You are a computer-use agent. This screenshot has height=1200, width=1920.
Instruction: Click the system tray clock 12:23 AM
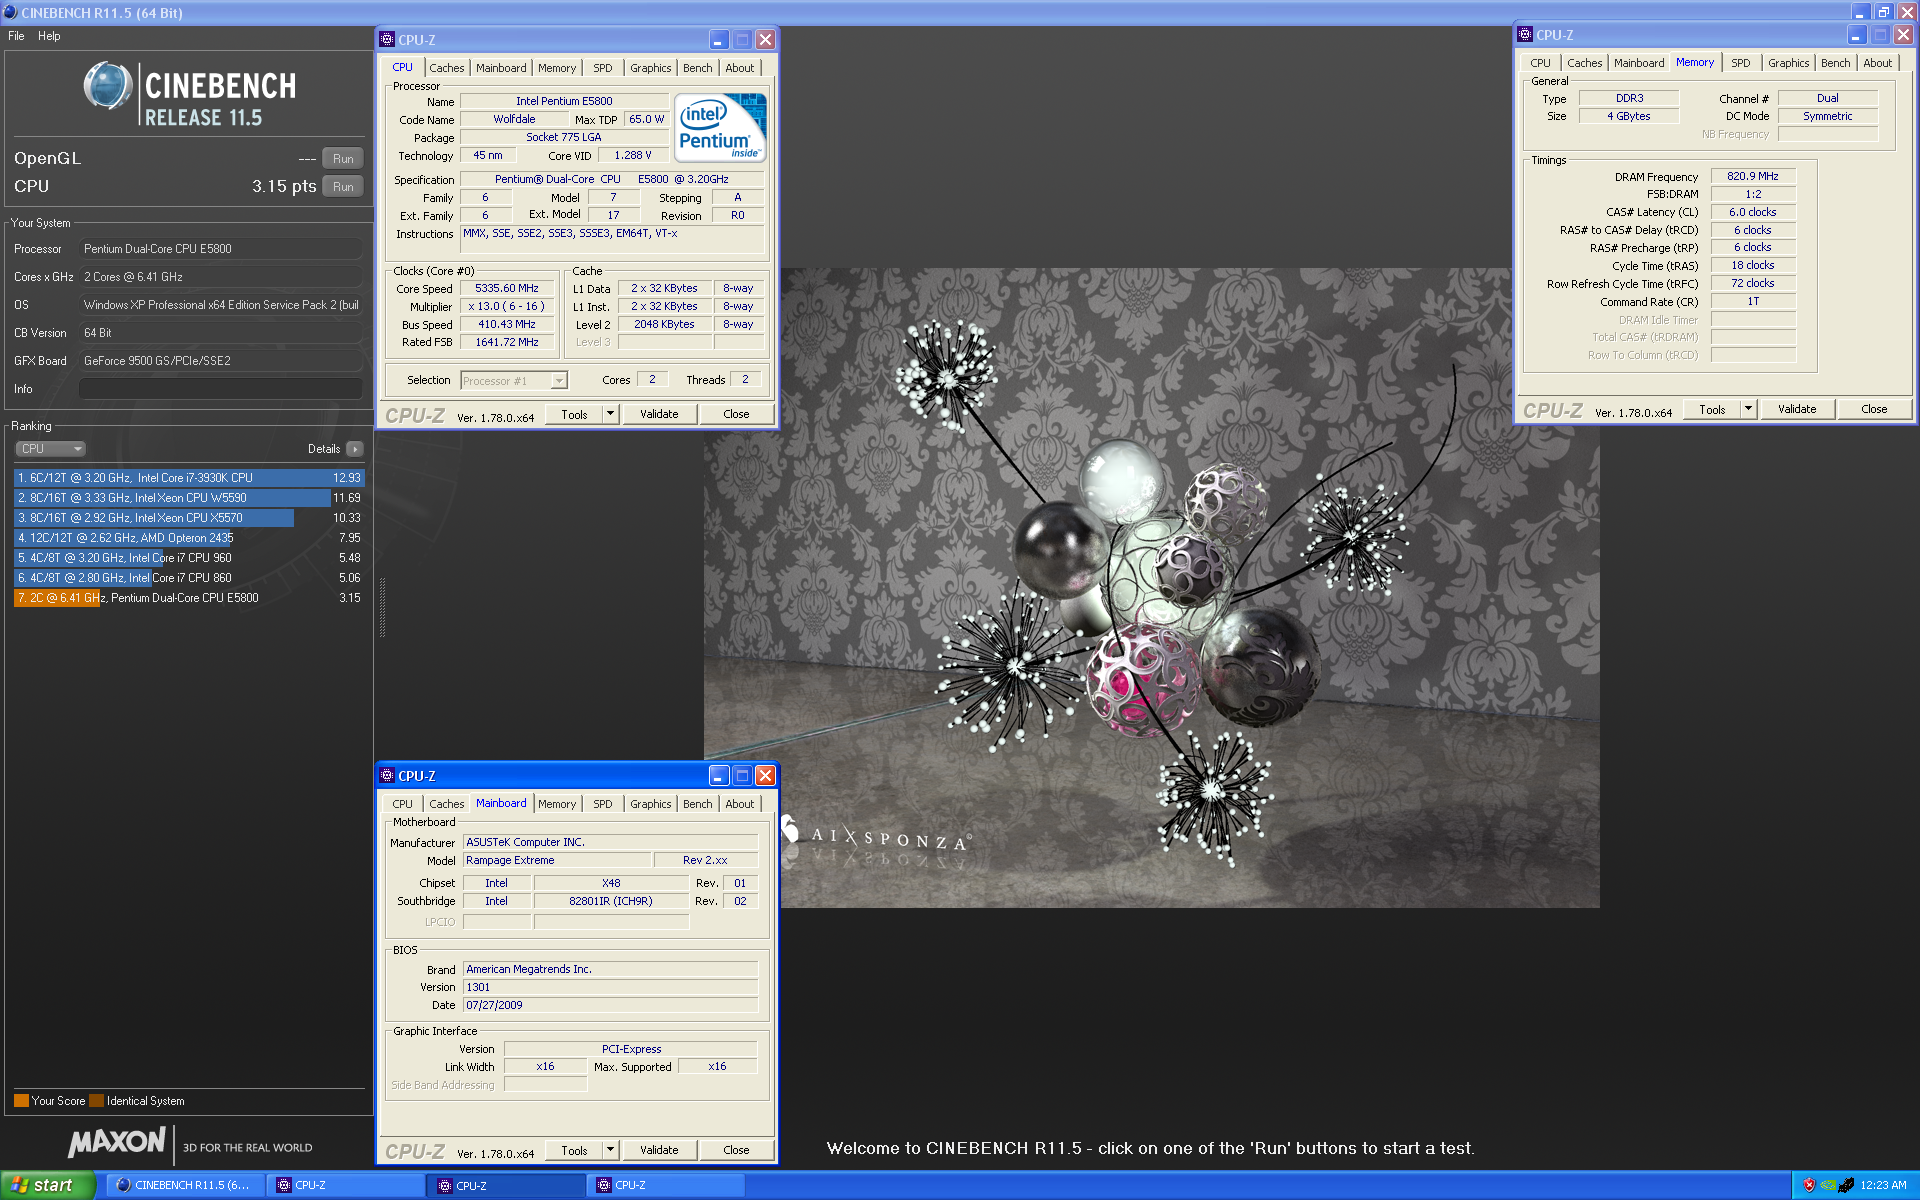click(x=1883, y=1185)
